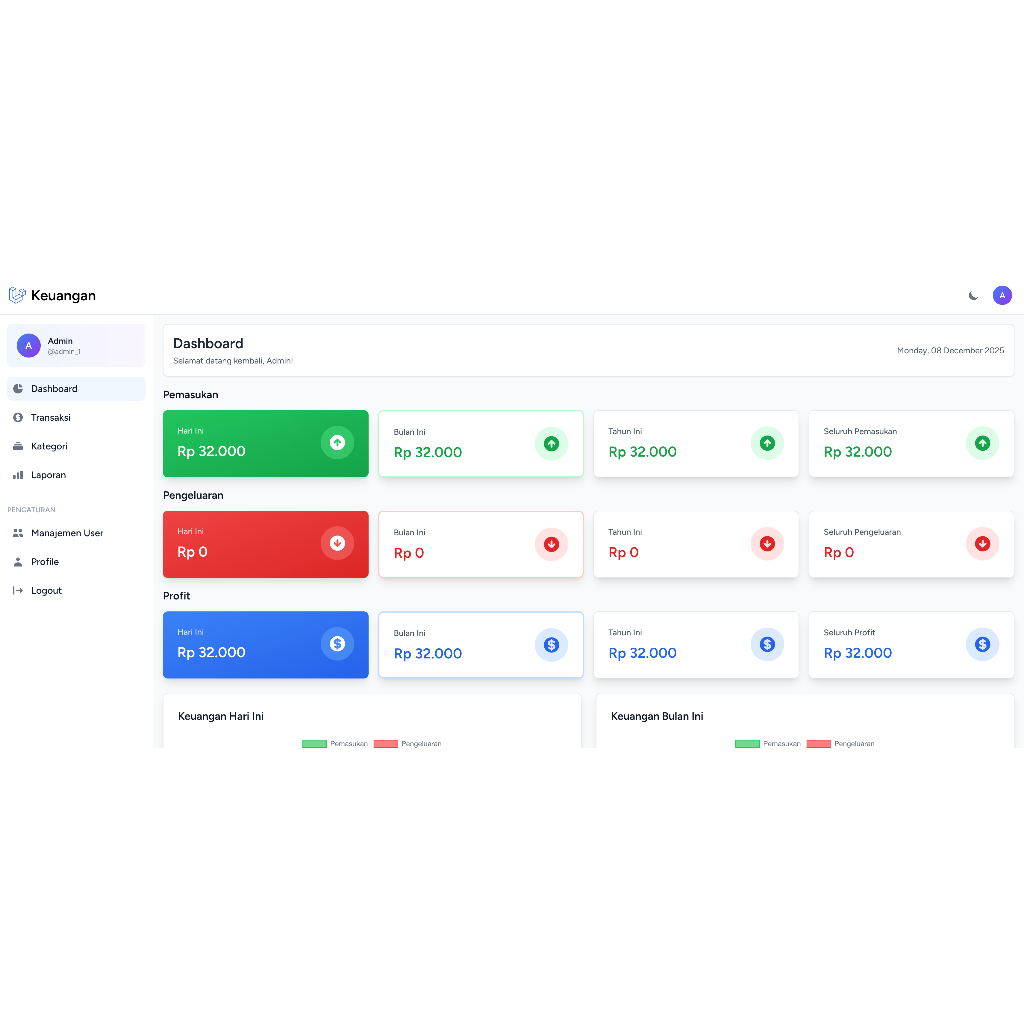The image size is (1024, 1024).
Task: Click down-arrow icon on Seluruh Pengeluaran card
Action: point(982,544)
